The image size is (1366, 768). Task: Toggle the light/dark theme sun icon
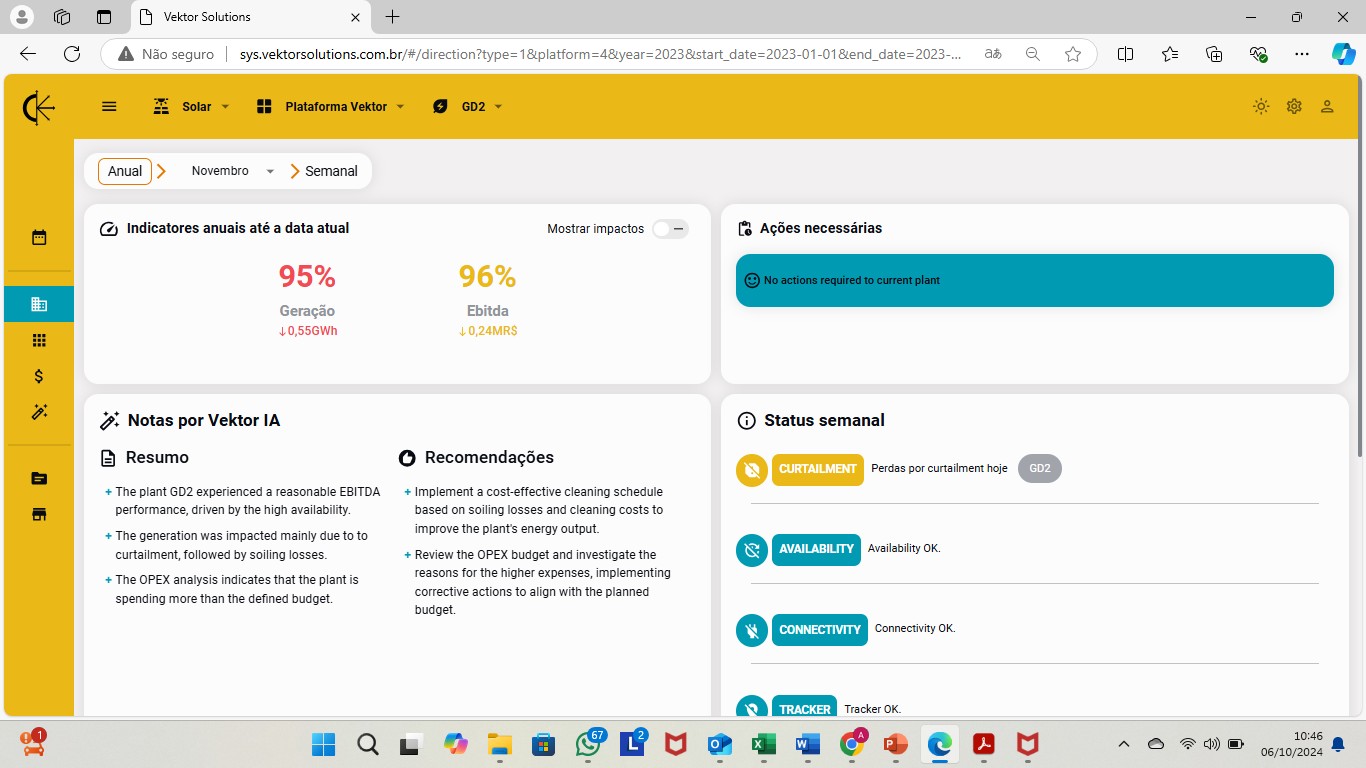pos(1261,106)
